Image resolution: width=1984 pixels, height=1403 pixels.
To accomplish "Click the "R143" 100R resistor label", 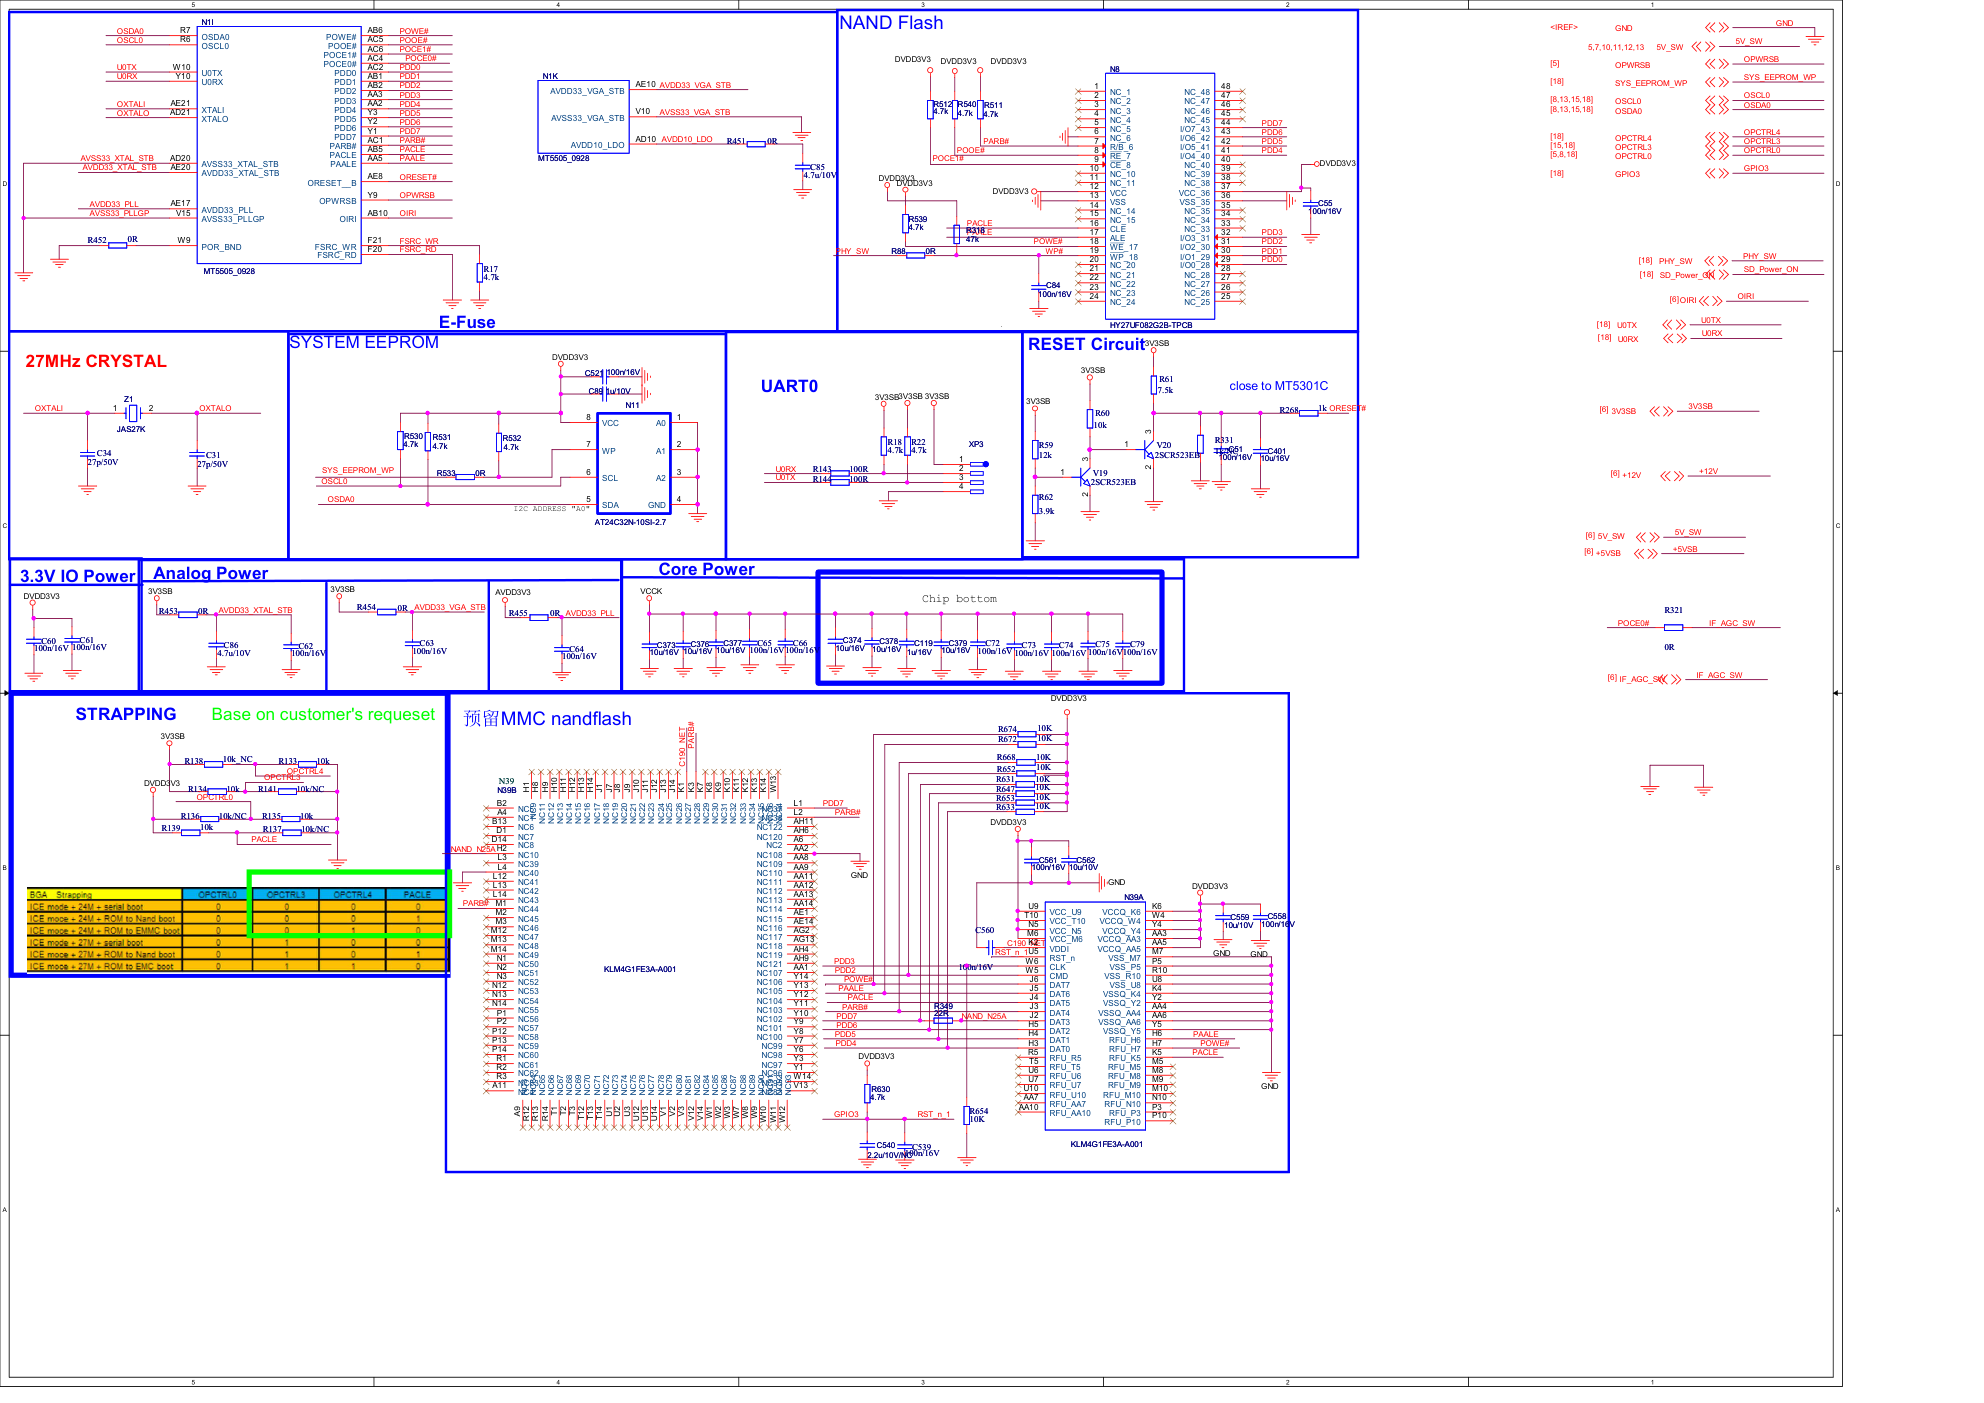I will pos(821,469).
